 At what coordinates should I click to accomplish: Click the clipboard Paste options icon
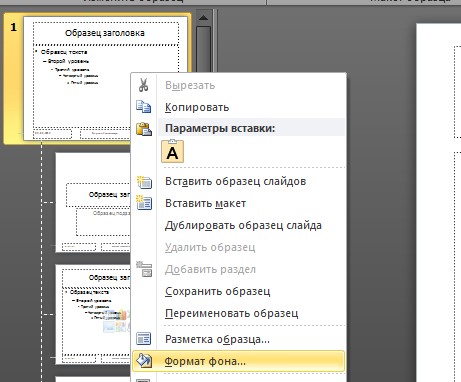pyautogui.click(x=144, y=129)
